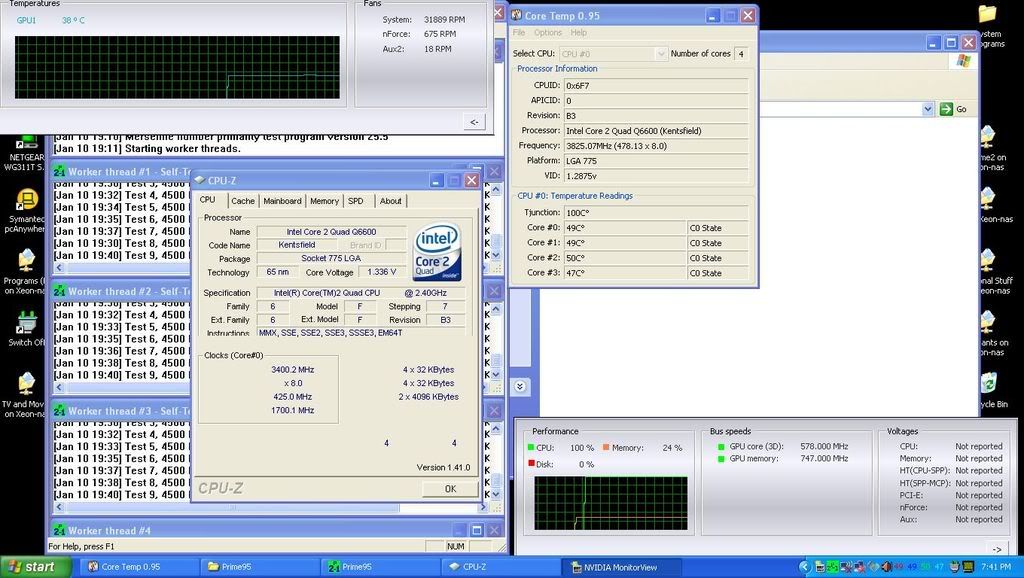Click the Windows start button
The width and height of the screenshot is (1024, 578).
coord(35,567)
